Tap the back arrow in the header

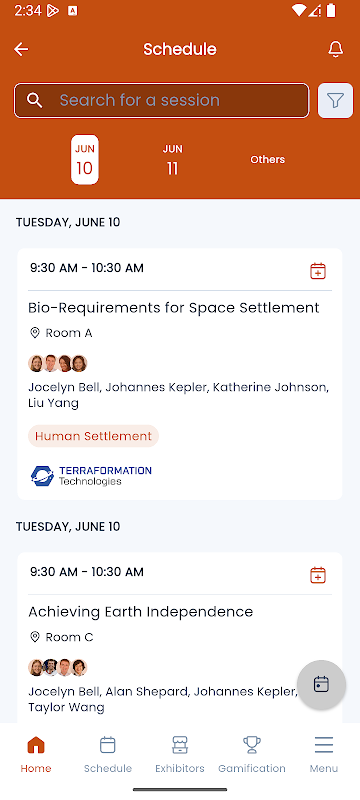[x=21, y=49]
